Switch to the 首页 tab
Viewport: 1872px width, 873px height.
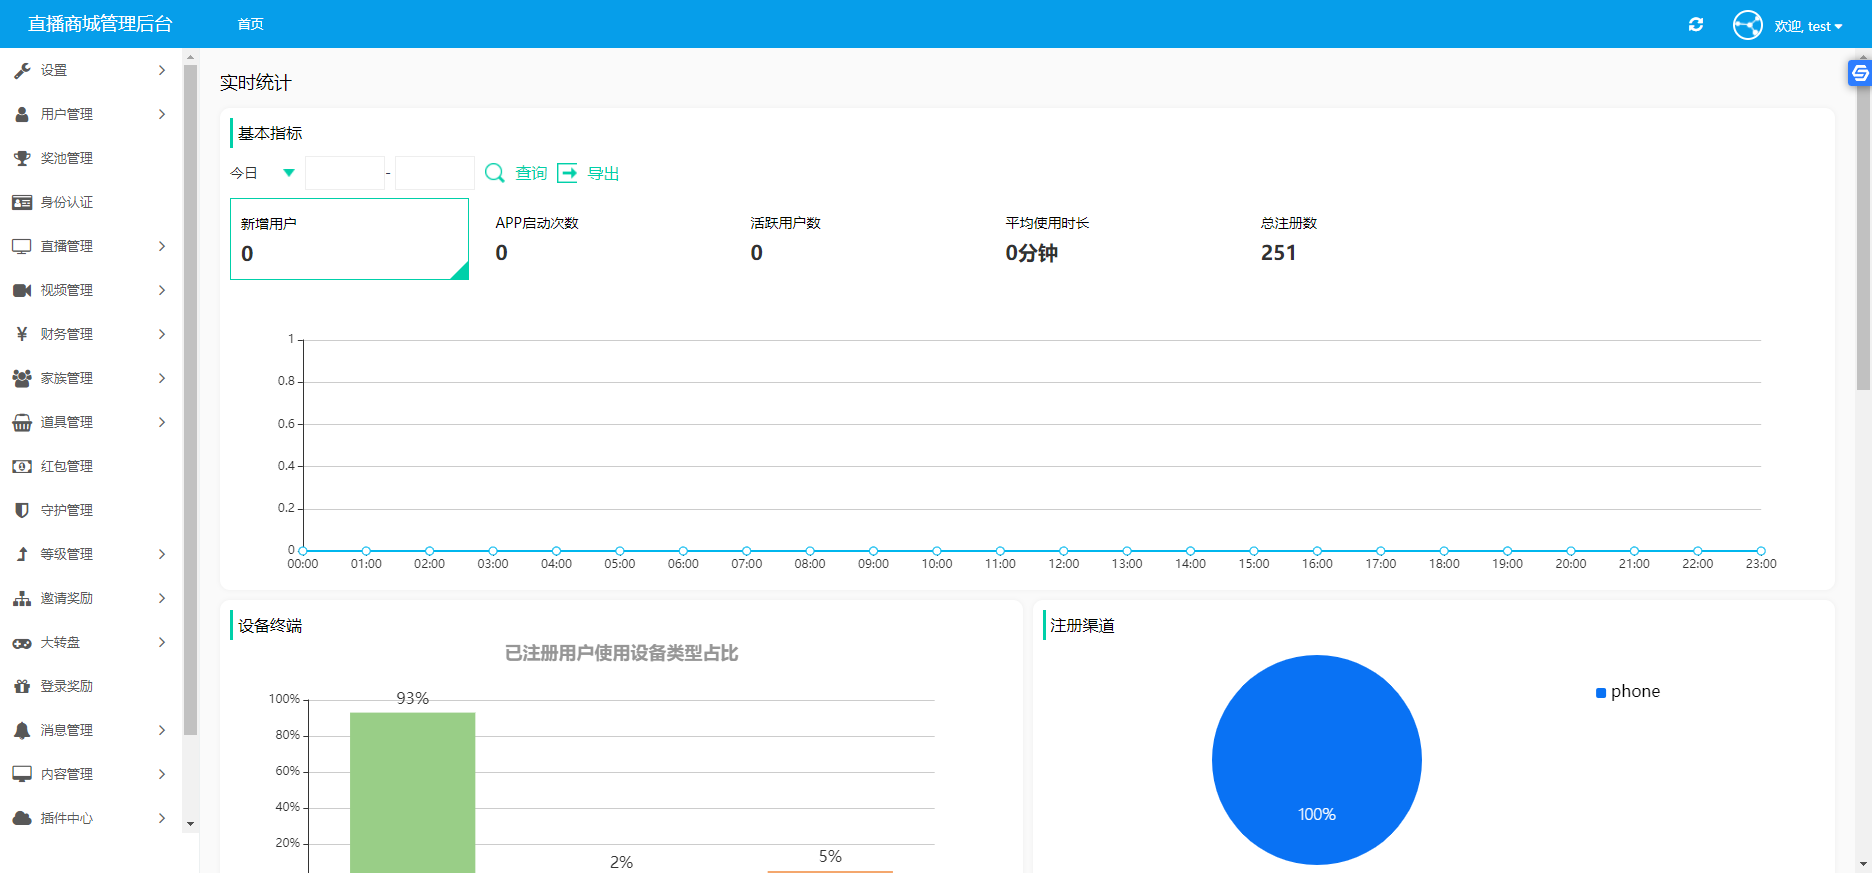click(251, 24)
